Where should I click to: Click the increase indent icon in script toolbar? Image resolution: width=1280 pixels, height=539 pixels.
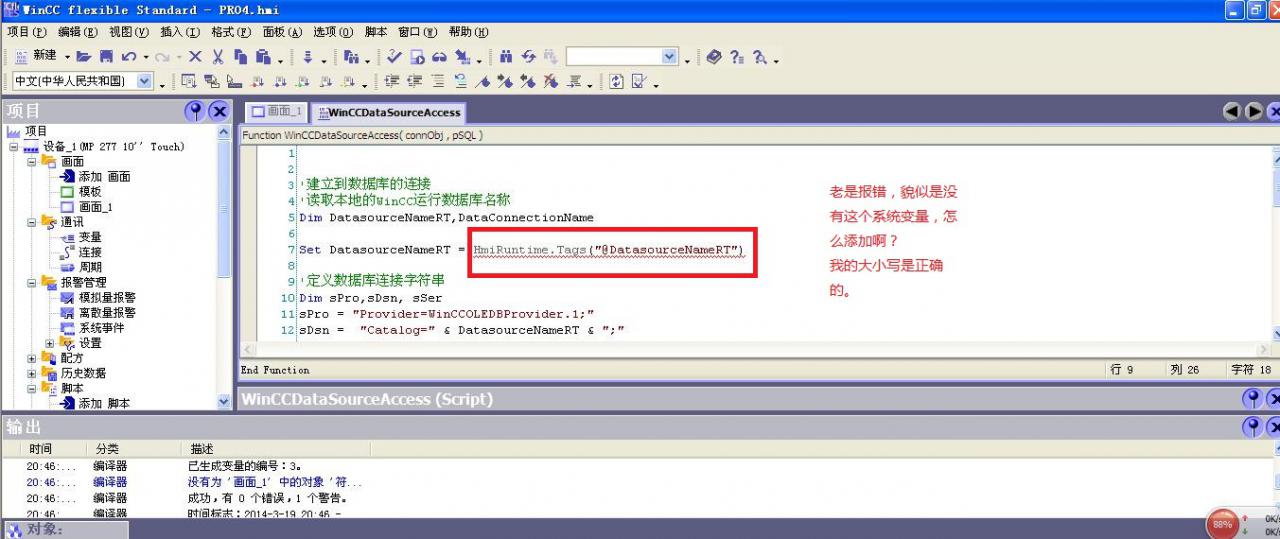390,82
